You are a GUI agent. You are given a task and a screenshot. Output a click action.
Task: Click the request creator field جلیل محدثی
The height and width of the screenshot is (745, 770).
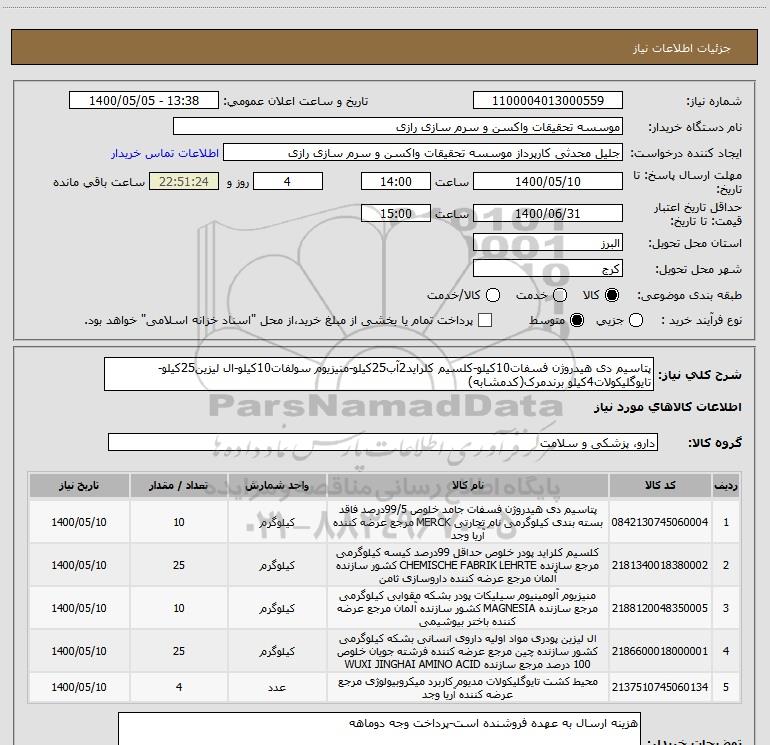pyautogui.click(x=423, y=153)
